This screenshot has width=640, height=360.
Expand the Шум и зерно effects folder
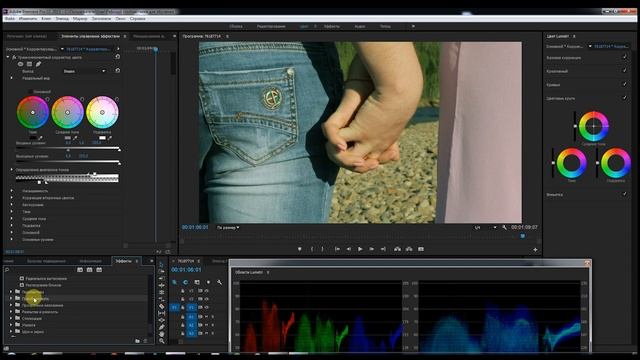click(11, 331)
